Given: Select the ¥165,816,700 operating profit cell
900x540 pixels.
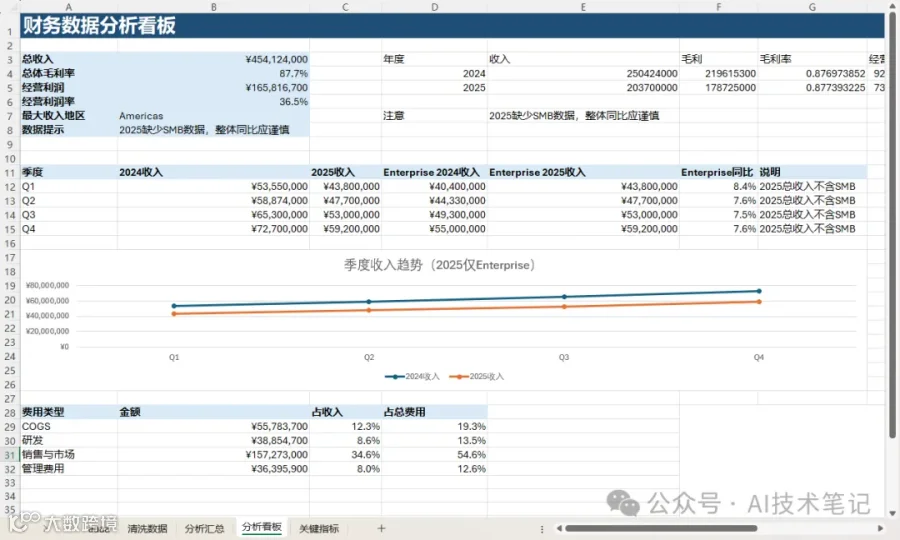Looking at the screenshot, I should (214, 87).
